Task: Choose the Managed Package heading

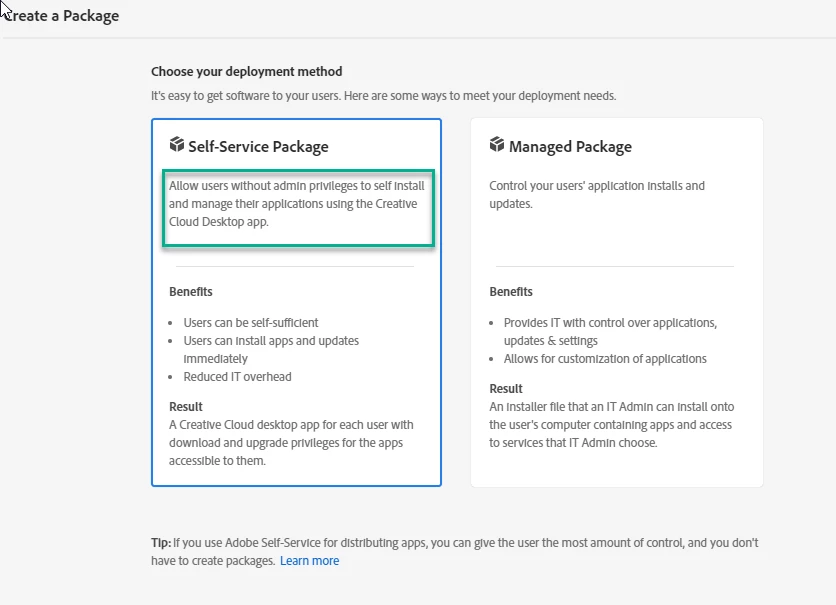Action: pos(570,147)
